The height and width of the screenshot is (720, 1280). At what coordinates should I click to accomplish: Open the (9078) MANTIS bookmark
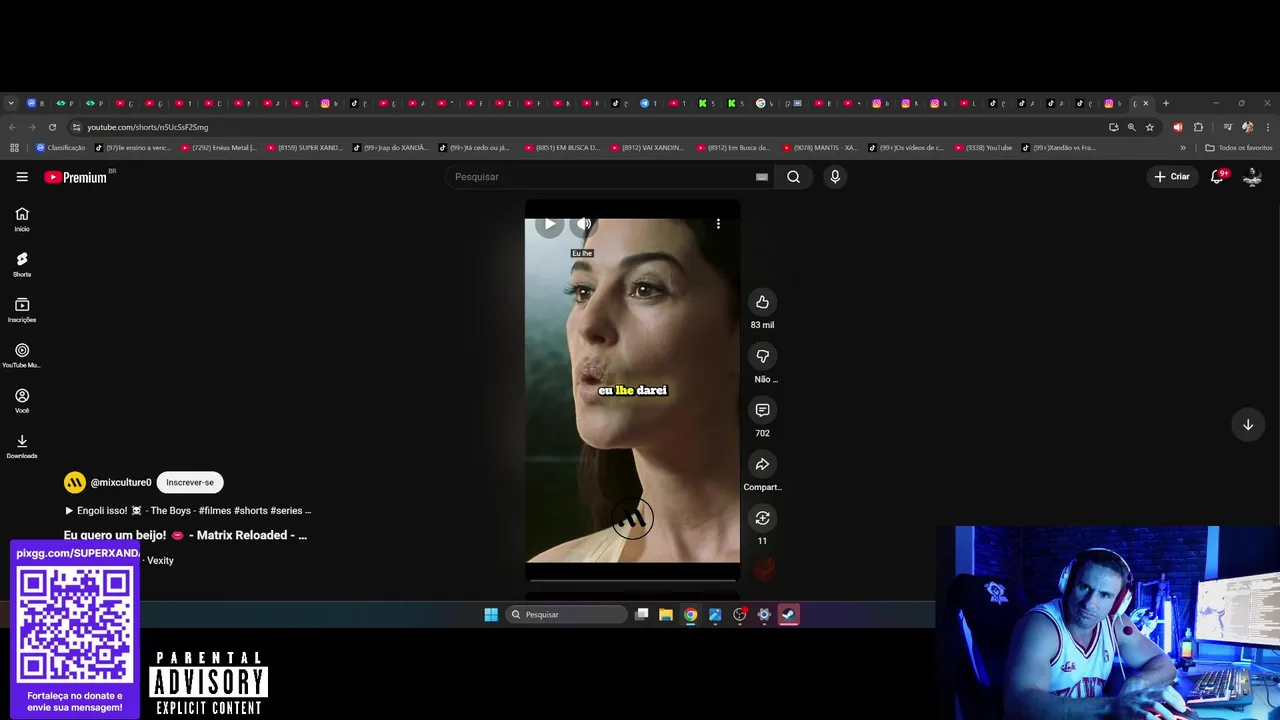point(821,148)
